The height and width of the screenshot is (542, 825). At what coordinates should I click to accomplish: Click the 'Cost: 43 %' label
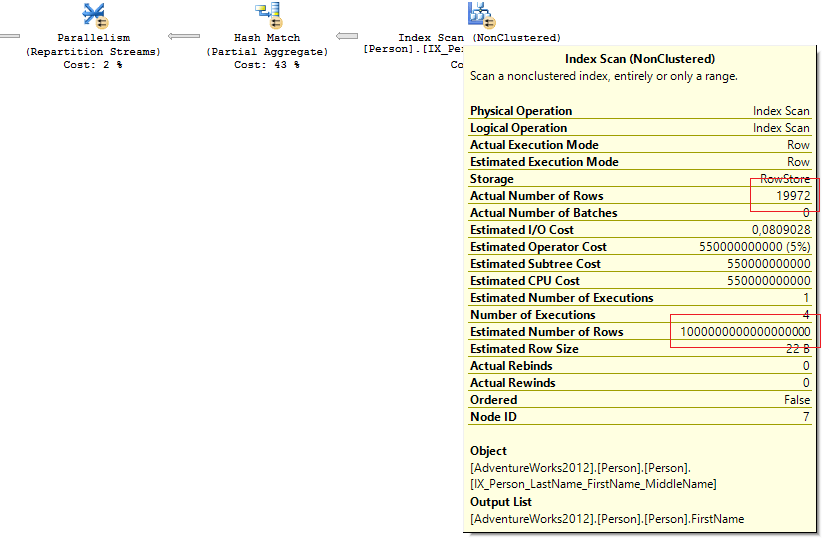tap(267, 65)
